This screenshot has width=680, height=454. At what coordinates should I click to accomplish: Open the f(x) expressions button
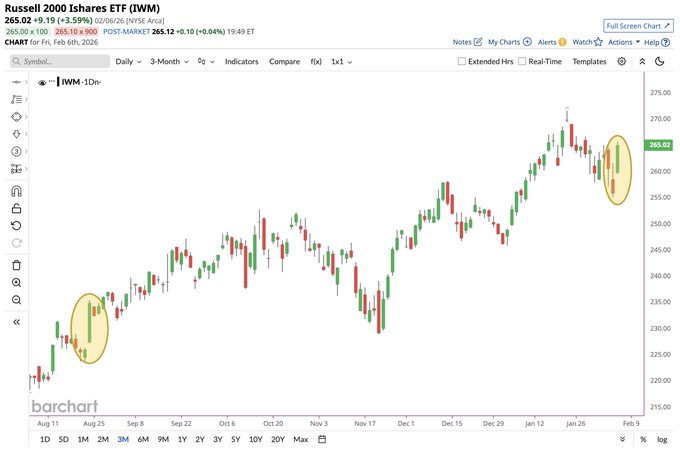pos(316,62)
